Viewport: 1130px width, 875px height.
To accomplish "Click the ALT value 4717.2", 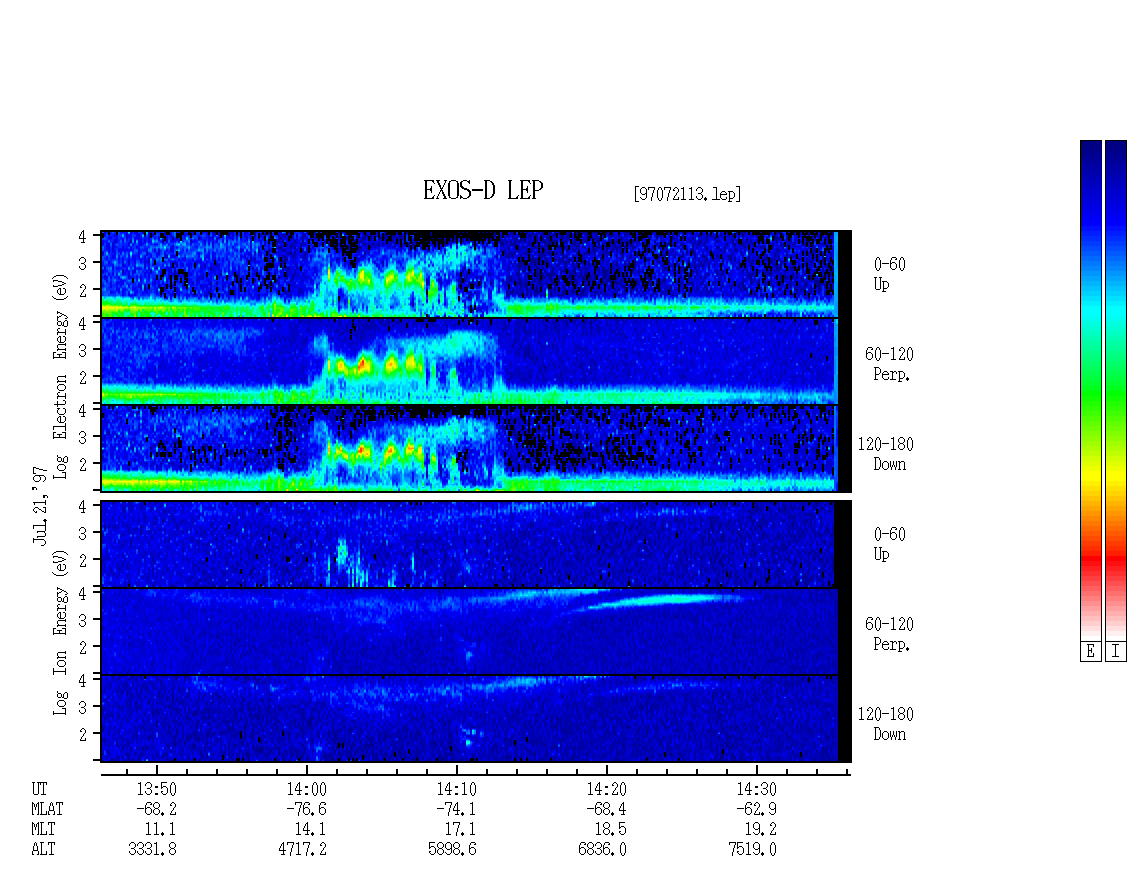I will (302, 850).
